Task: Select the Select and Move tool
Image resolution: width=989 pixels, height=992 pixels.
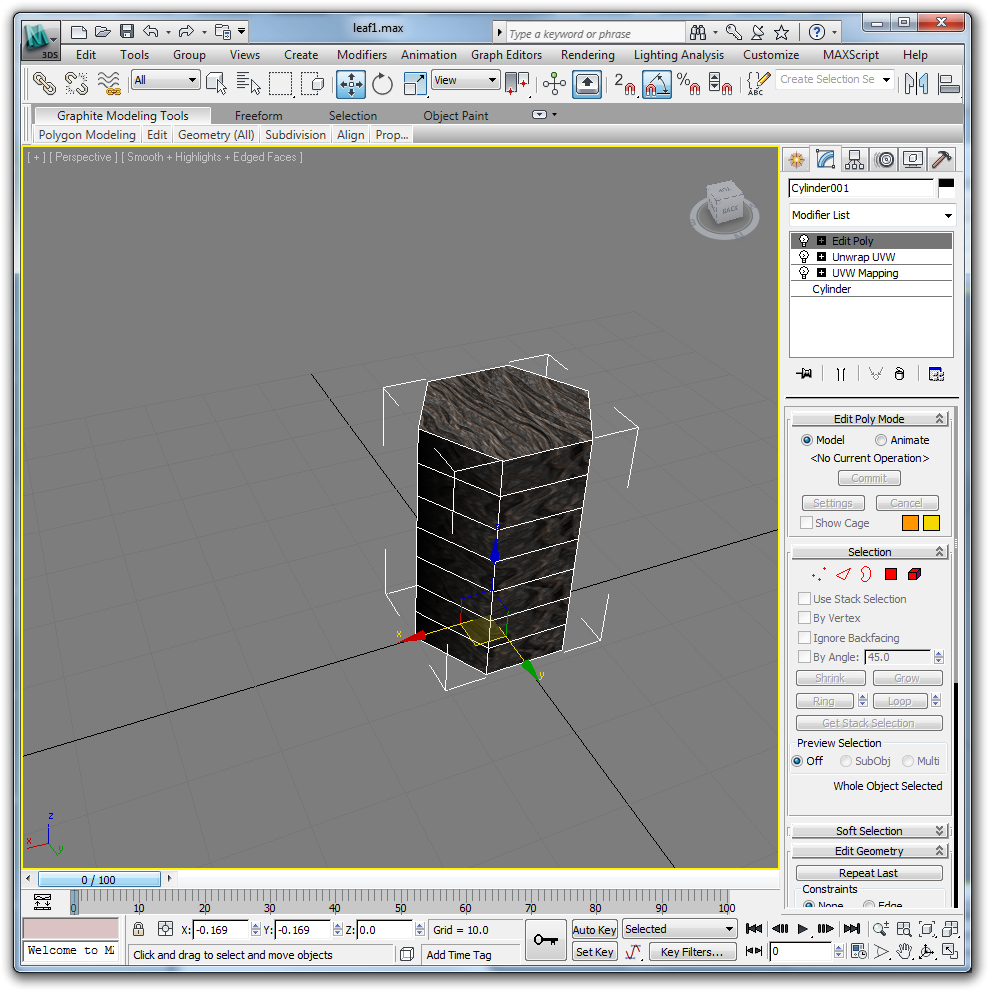Action: click(x=351, y=84)
